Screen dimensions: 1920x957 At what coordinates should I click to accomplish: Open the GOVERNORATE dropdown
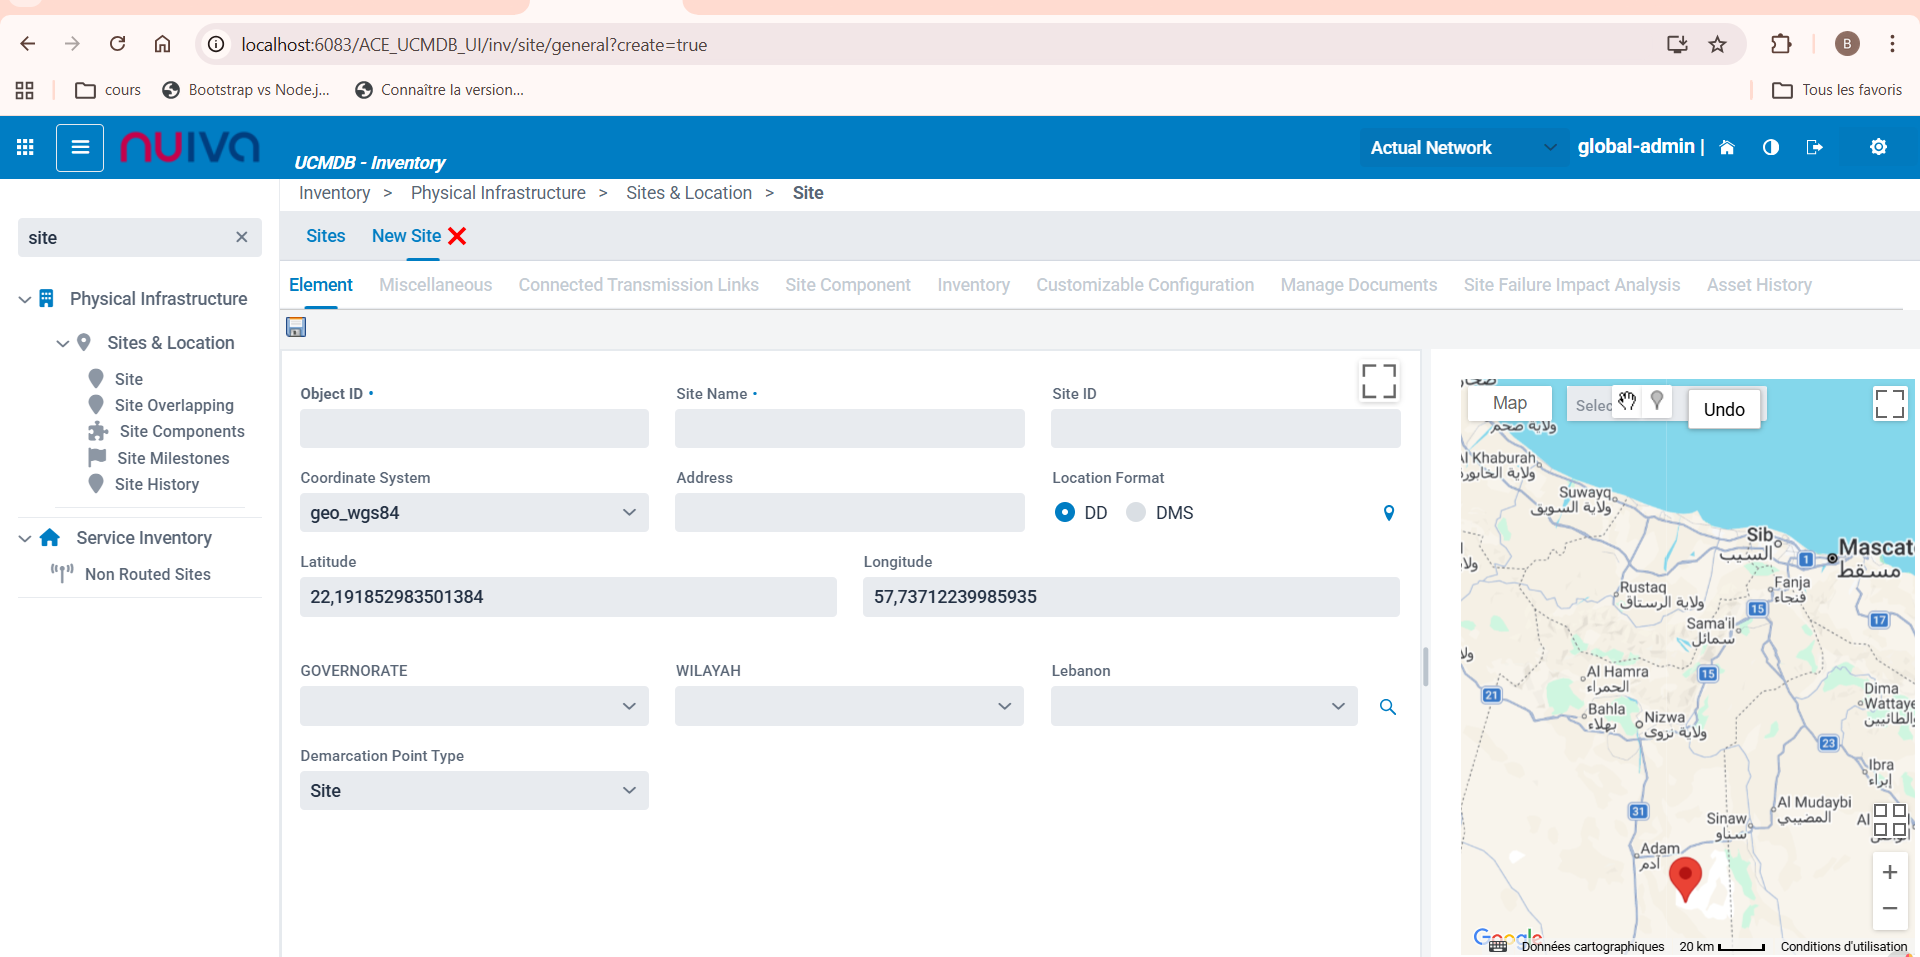click(474, 706)
